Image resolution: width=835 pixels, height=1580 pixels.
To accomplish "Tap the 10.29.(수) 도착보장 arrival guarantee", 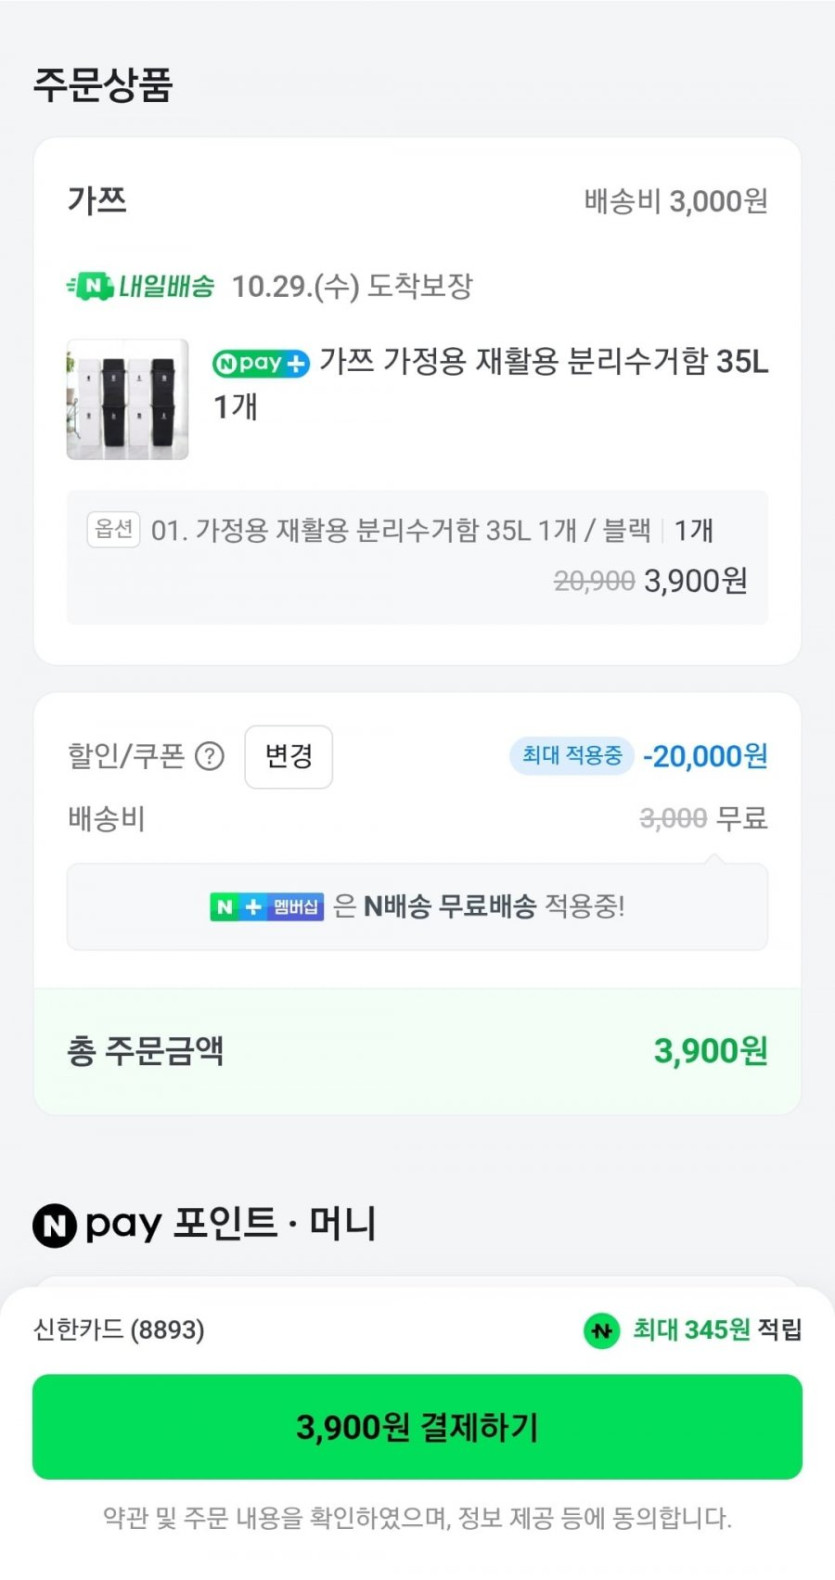I will [x=352, y=287].
